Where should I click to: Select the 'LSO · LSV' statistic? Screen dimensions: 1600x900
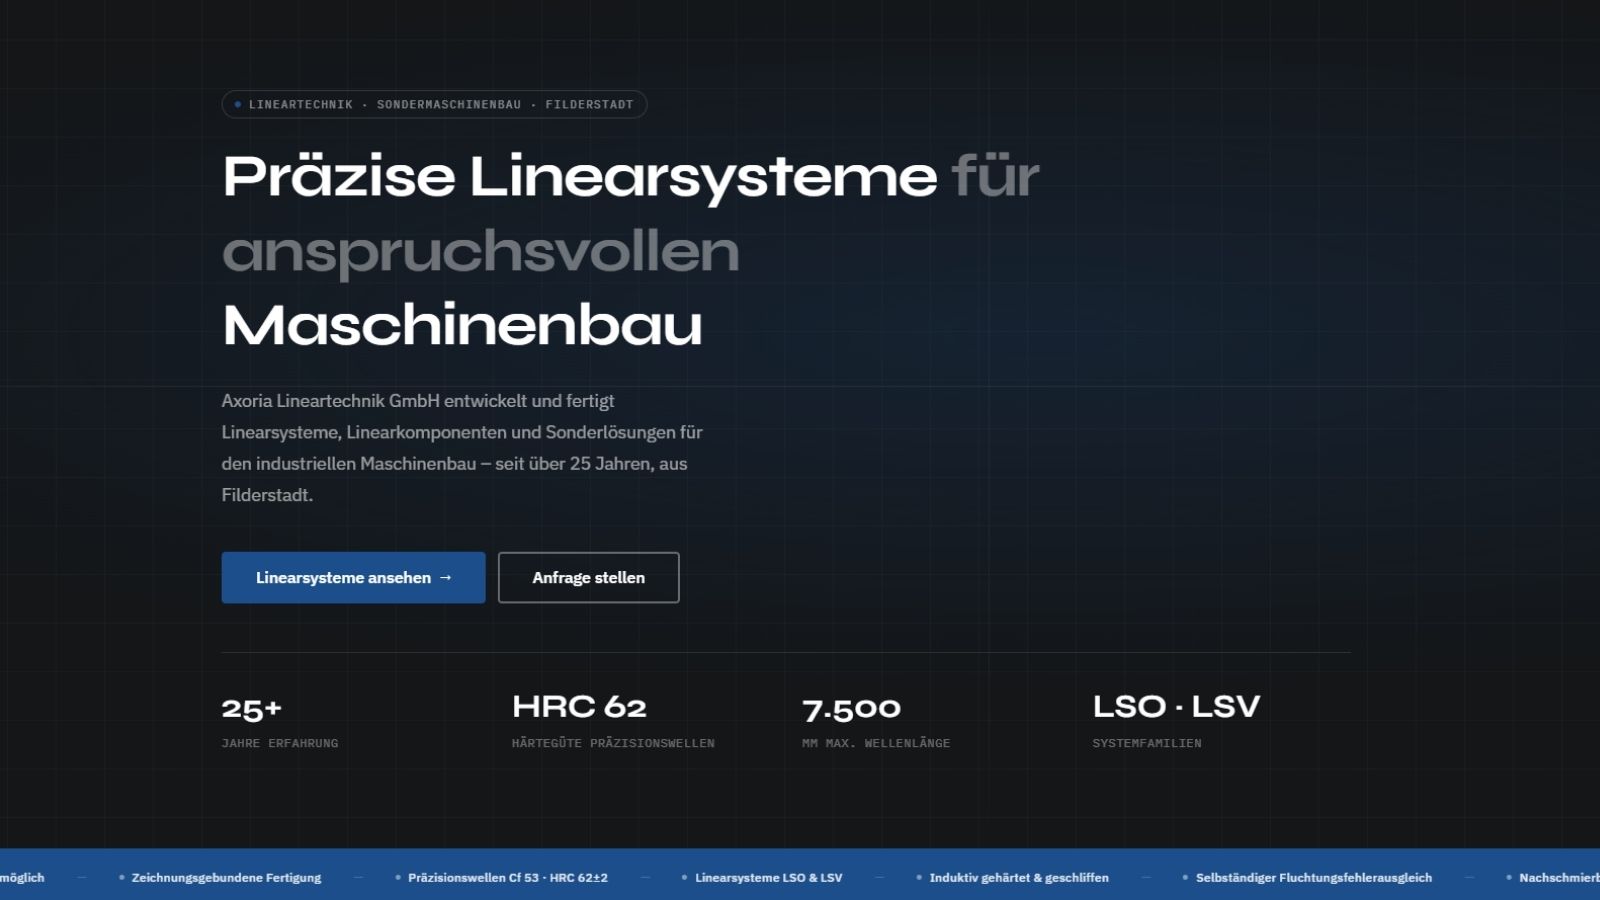click(x=1176, y=707)
